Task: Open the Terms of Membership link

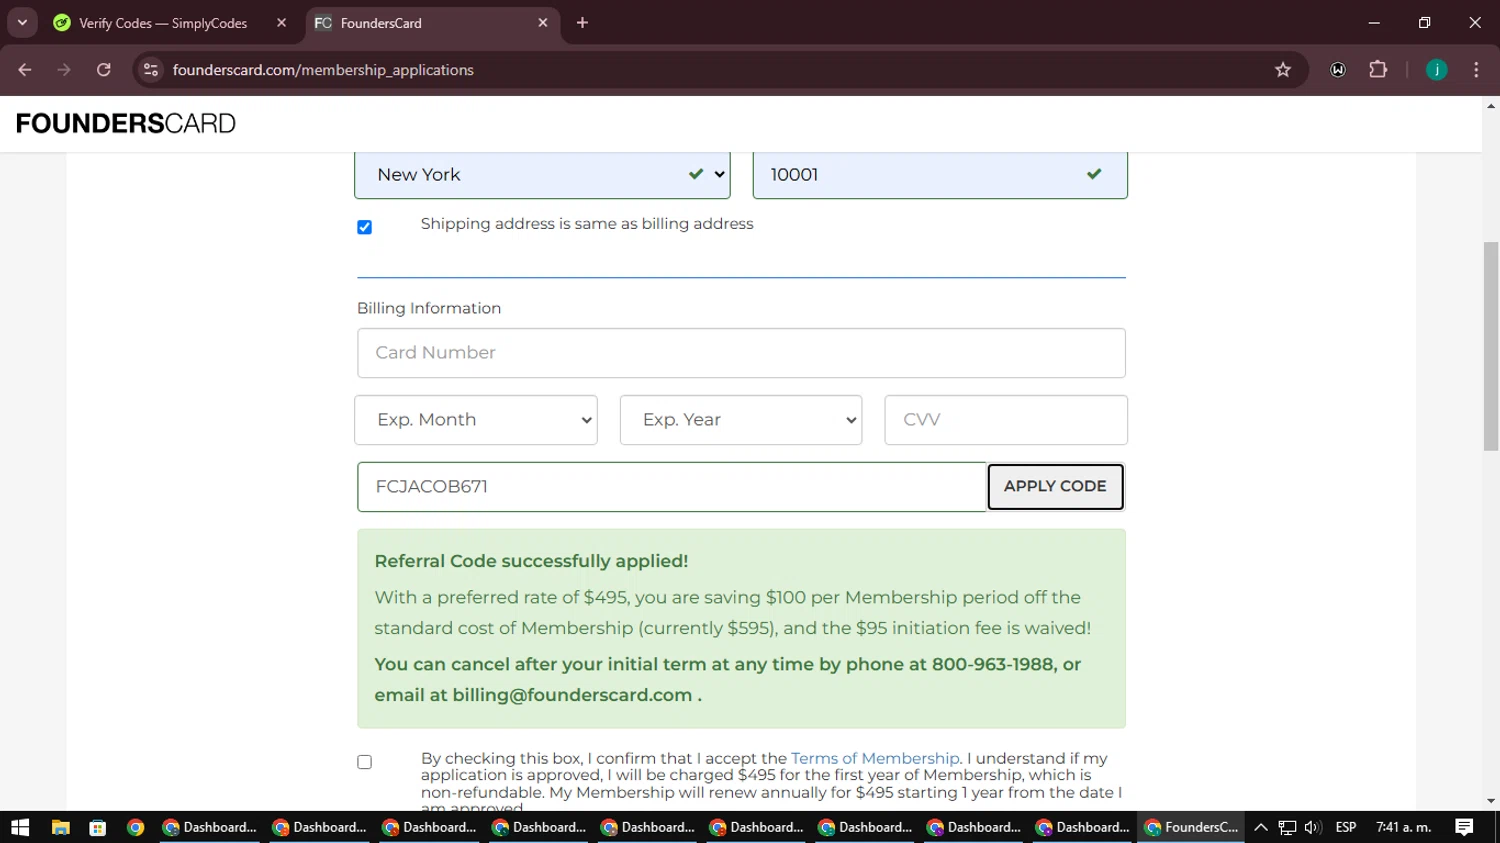Action: point(875,758)
